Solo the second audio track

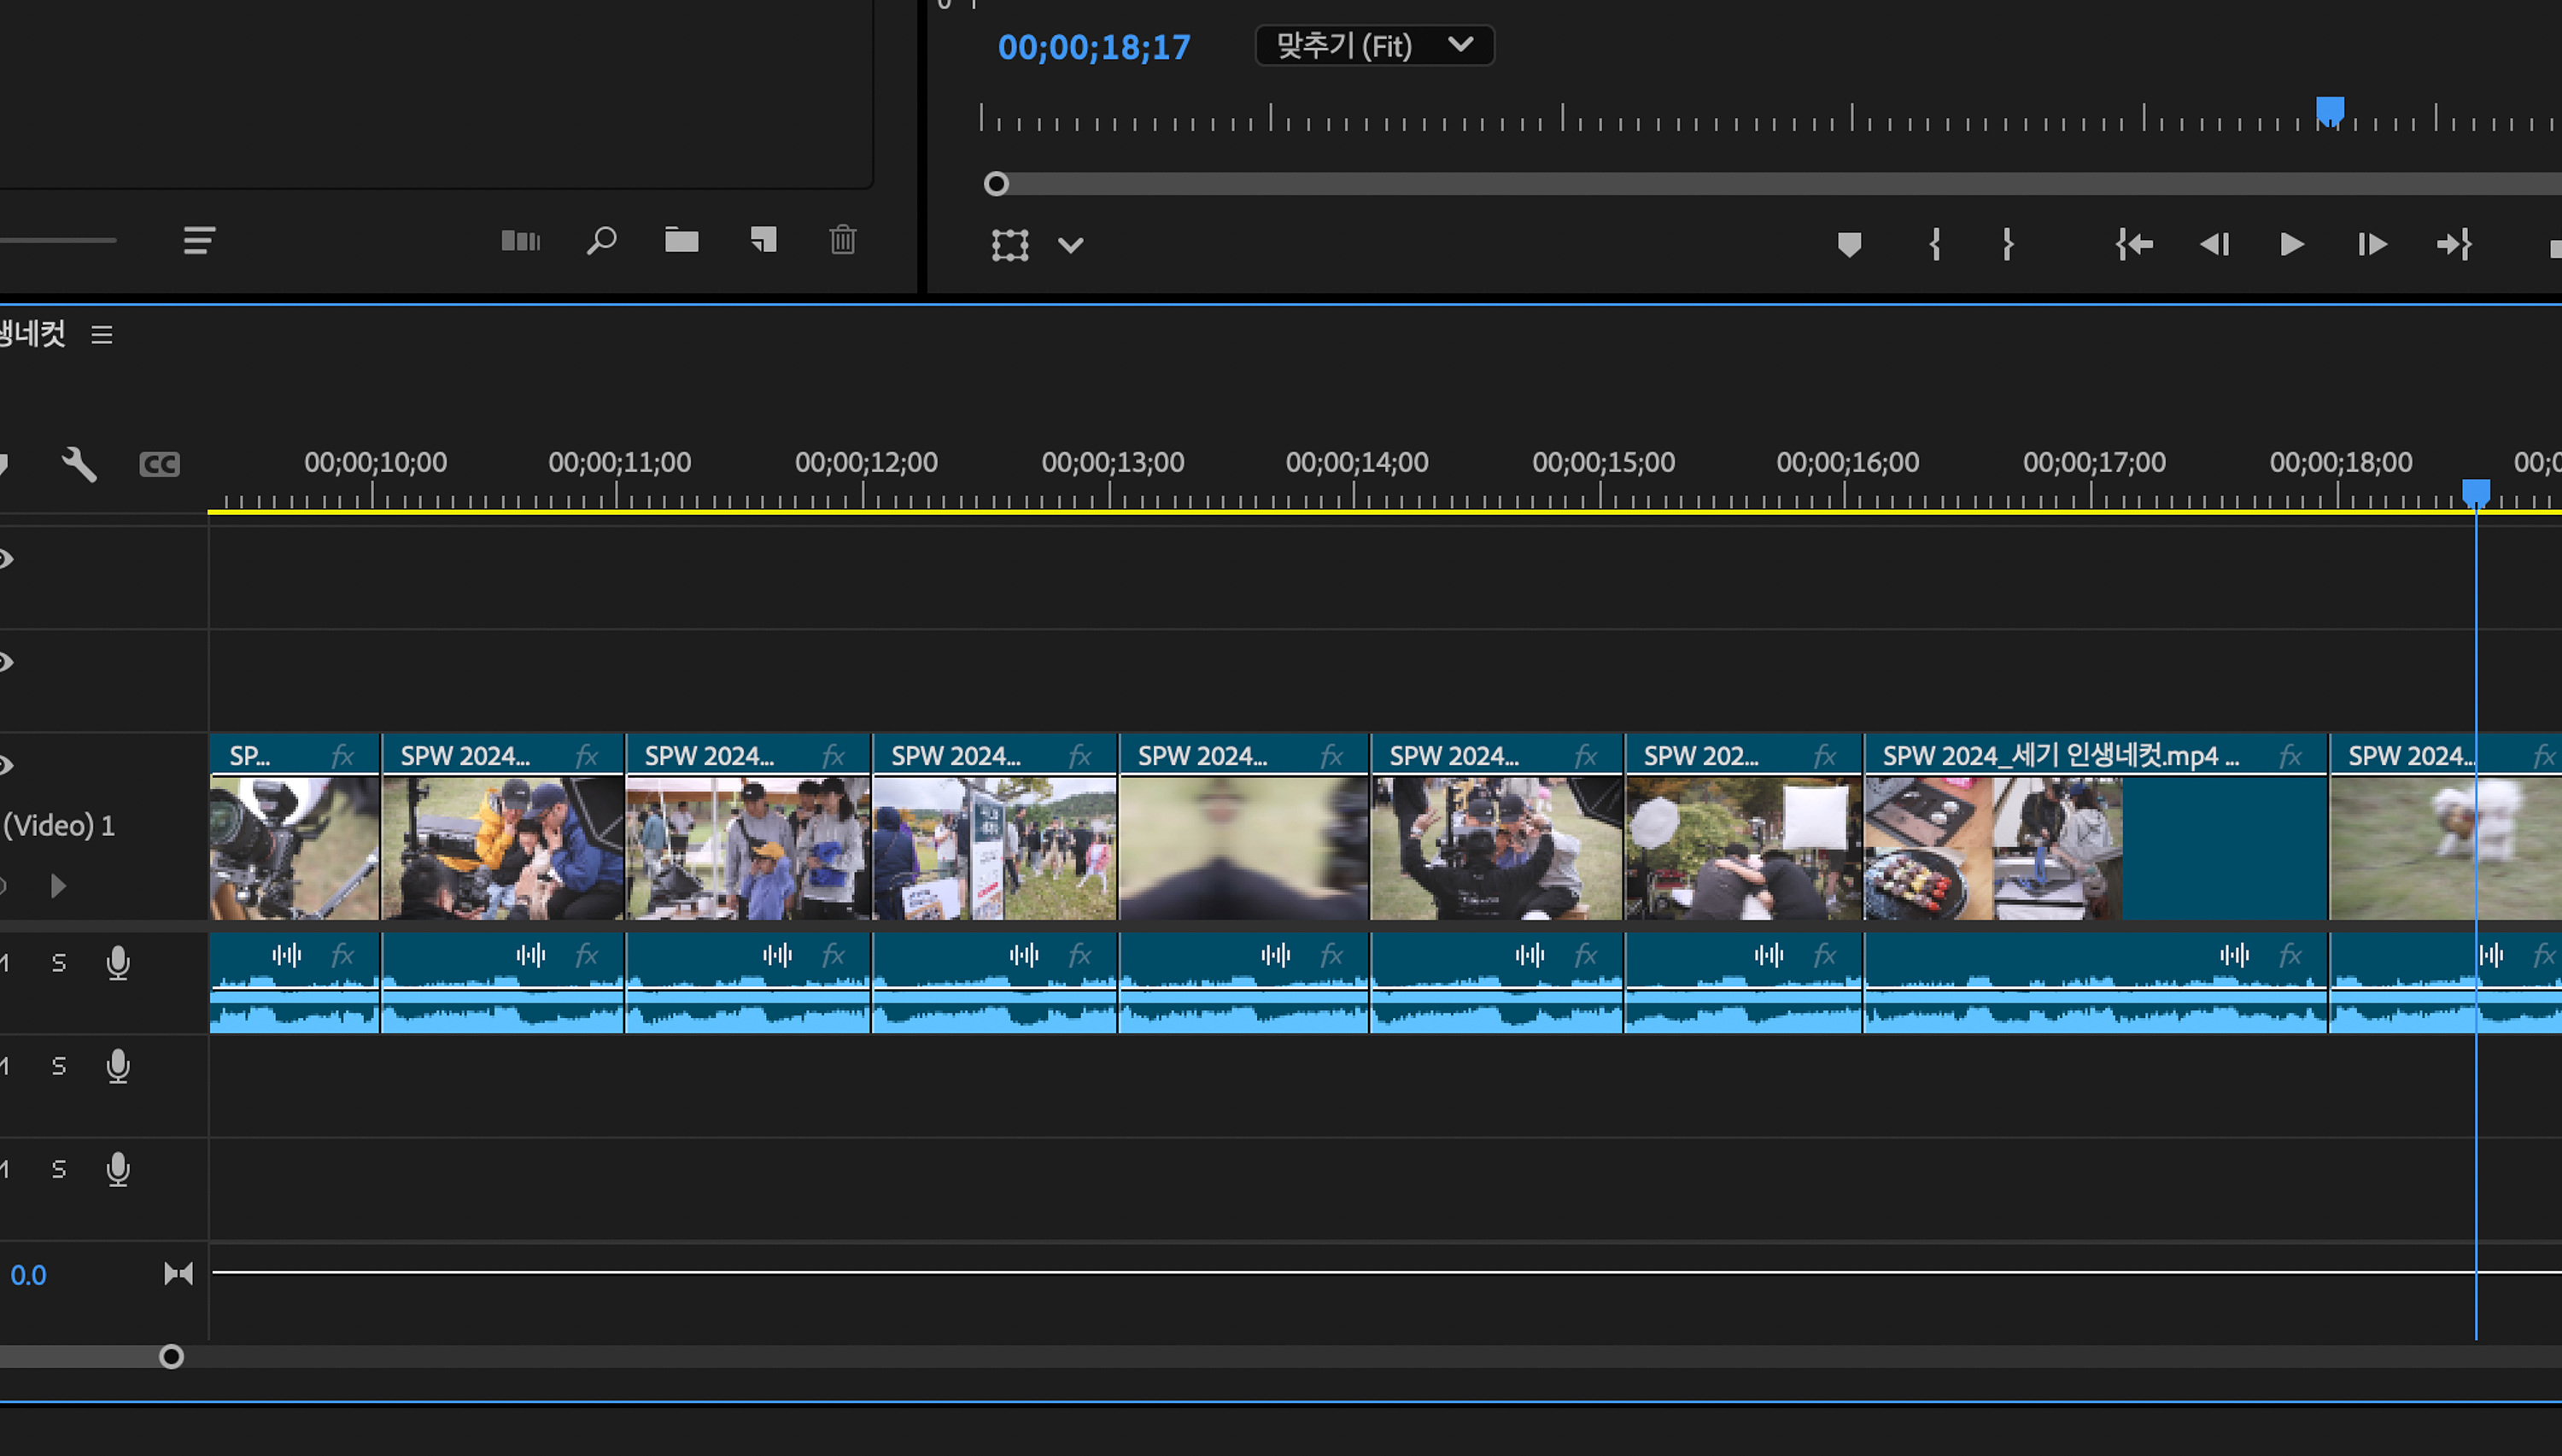pyautogui.click(x=59, y=1067)
